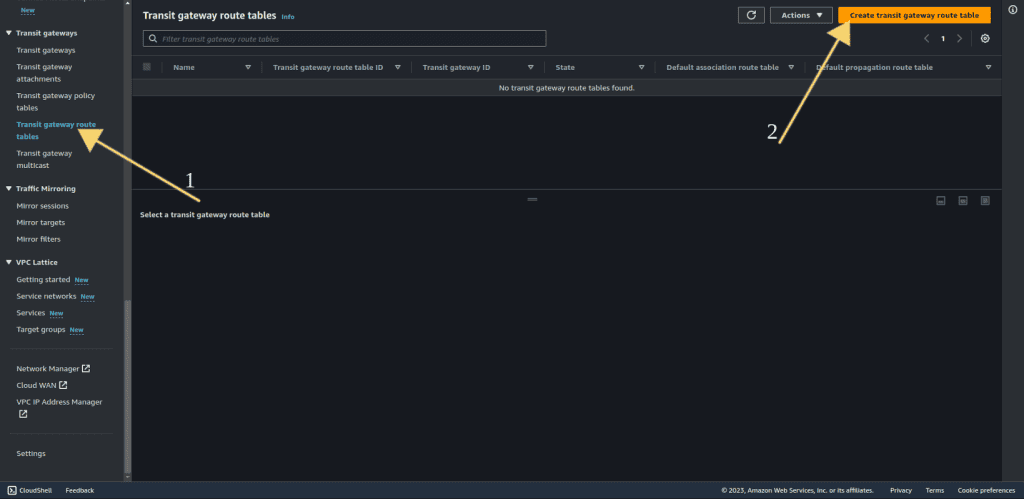
Task: Click the CloudShell terminal icon
Action: 12,491
